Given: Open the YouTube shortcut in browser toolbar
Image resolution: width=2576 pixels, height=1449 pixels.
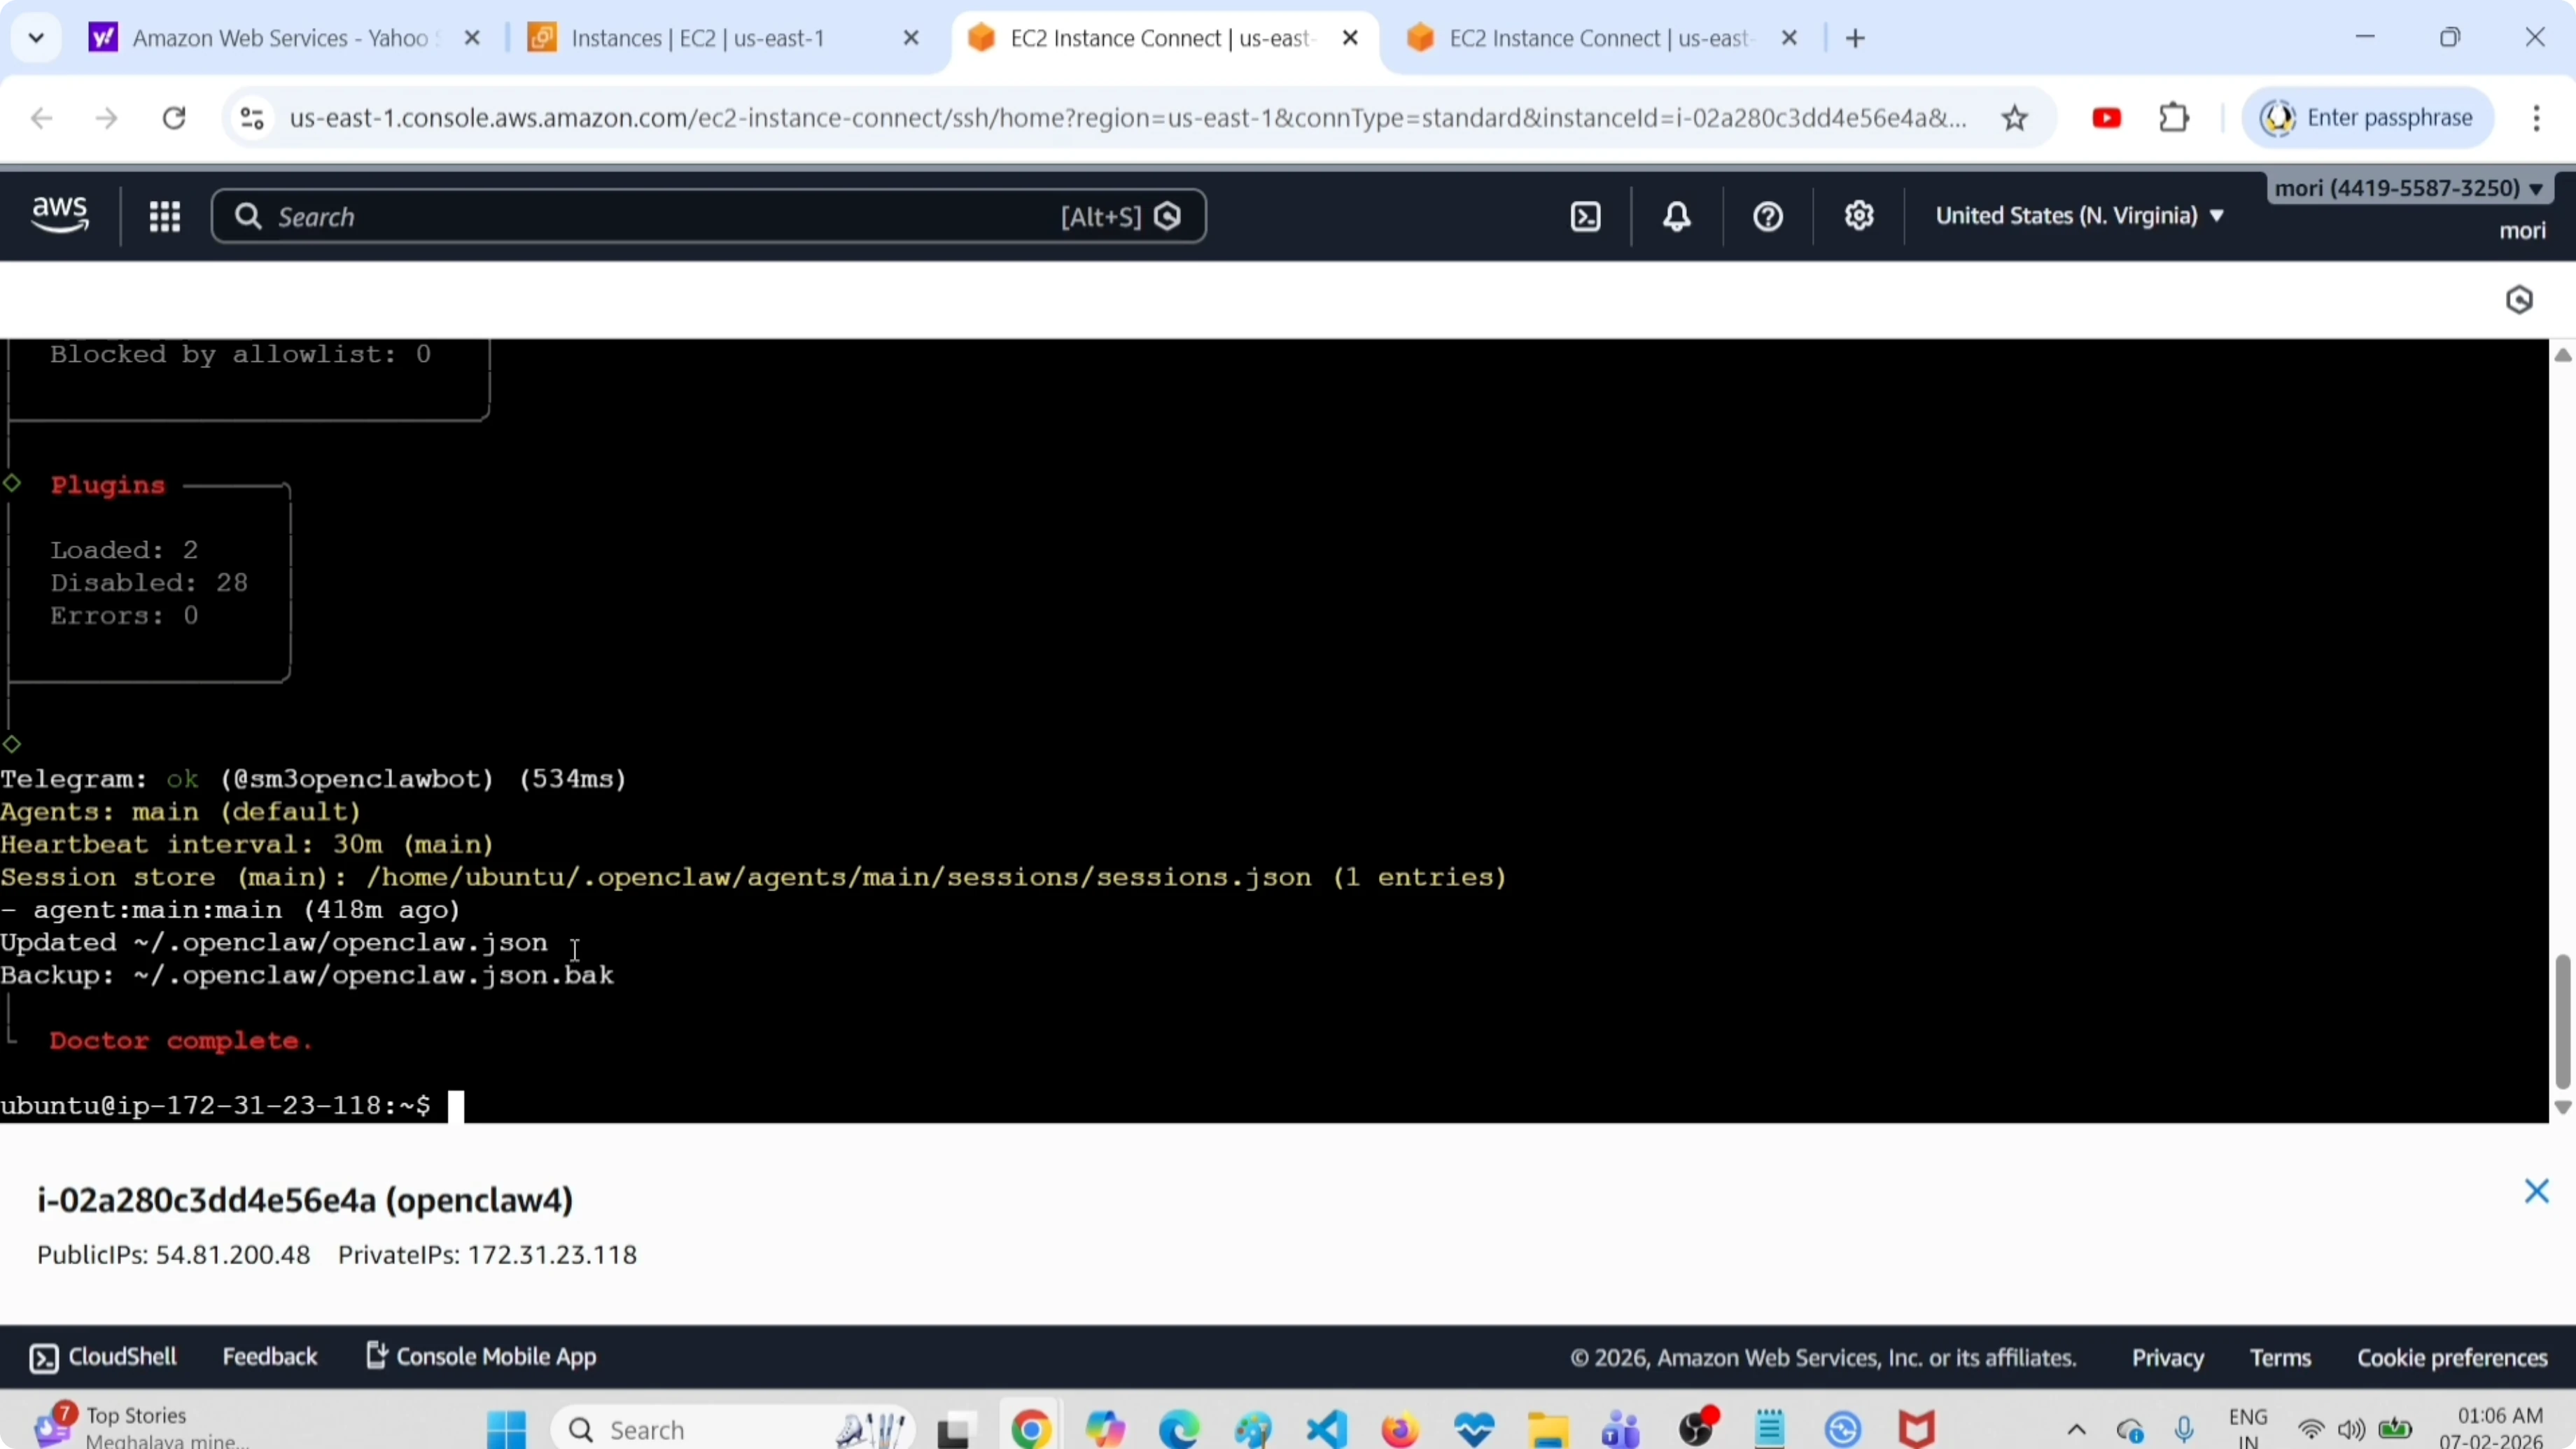Looking at the screenshot, I should coord(2106,117).
